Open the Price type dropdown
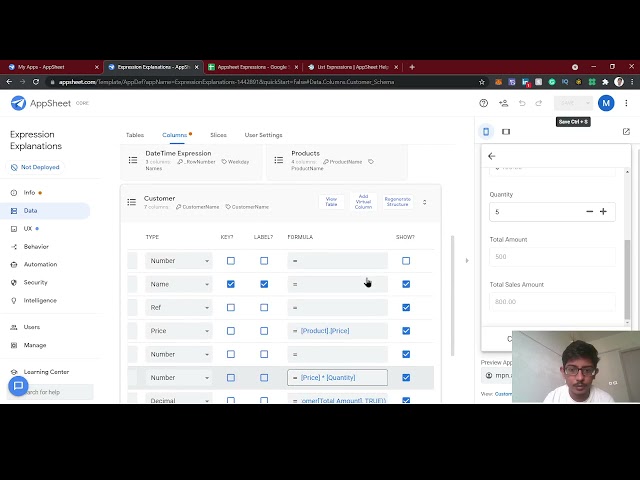640x480 pixels. pyautogui.click(x=179, y=331)
